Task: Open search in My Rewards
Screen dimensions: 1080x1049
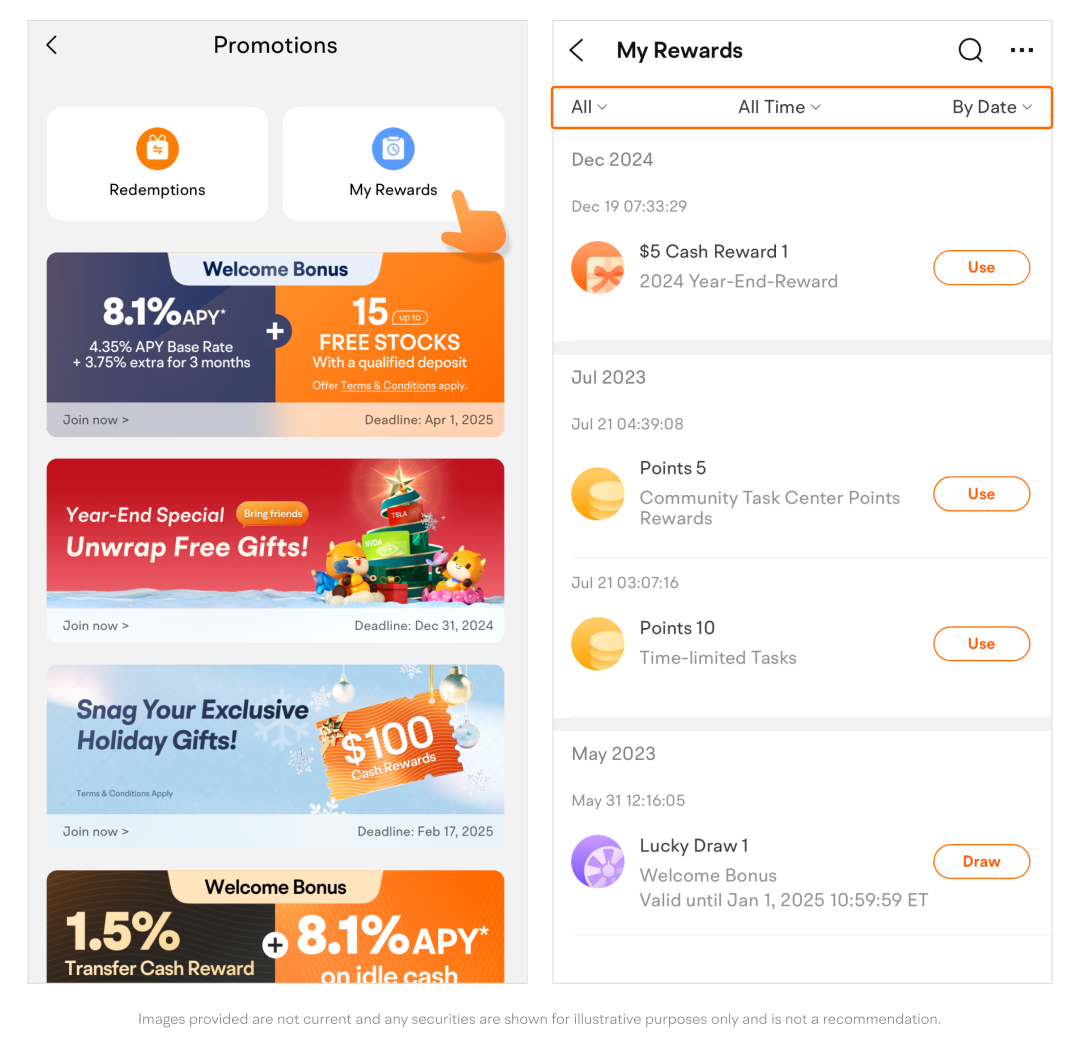Action: point(970,50)
